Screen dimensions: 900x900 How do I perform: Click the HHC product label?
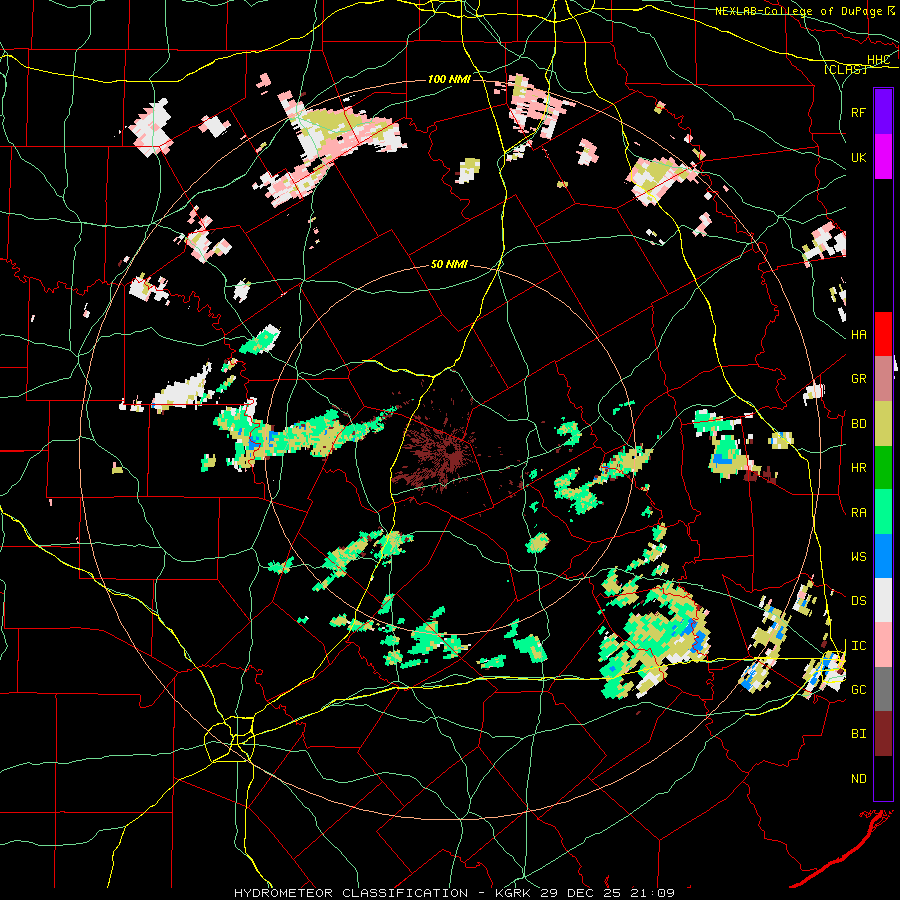coord(878,60)
